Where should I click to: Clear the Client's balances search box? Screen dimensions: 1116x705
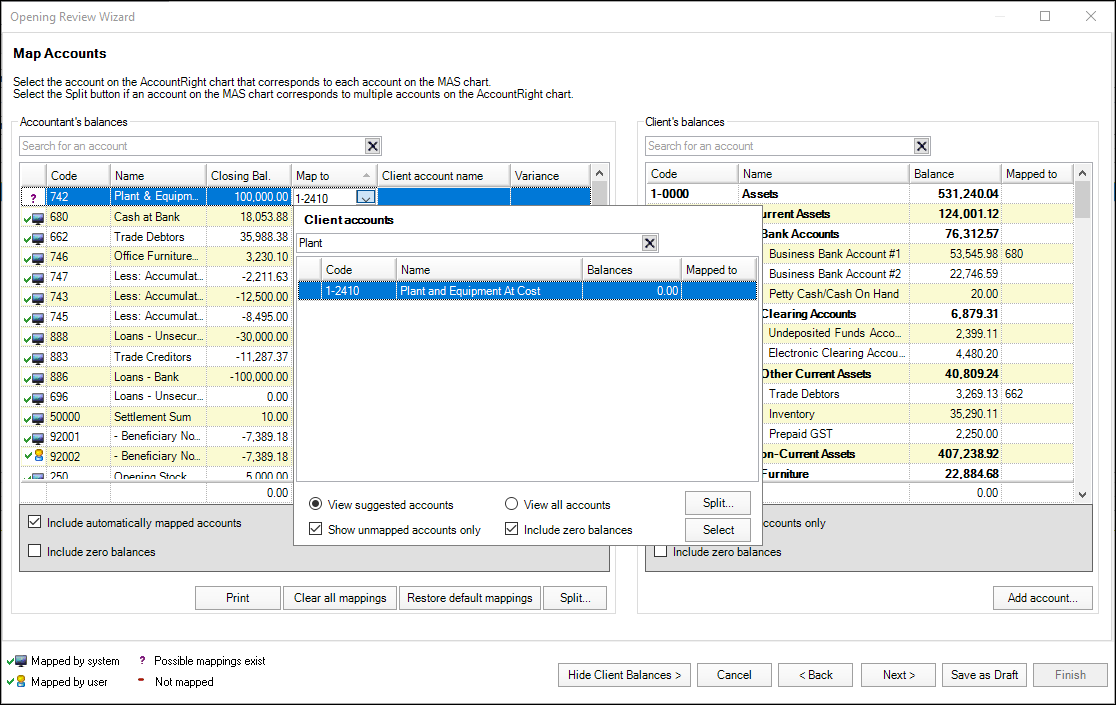coord(922,146)
